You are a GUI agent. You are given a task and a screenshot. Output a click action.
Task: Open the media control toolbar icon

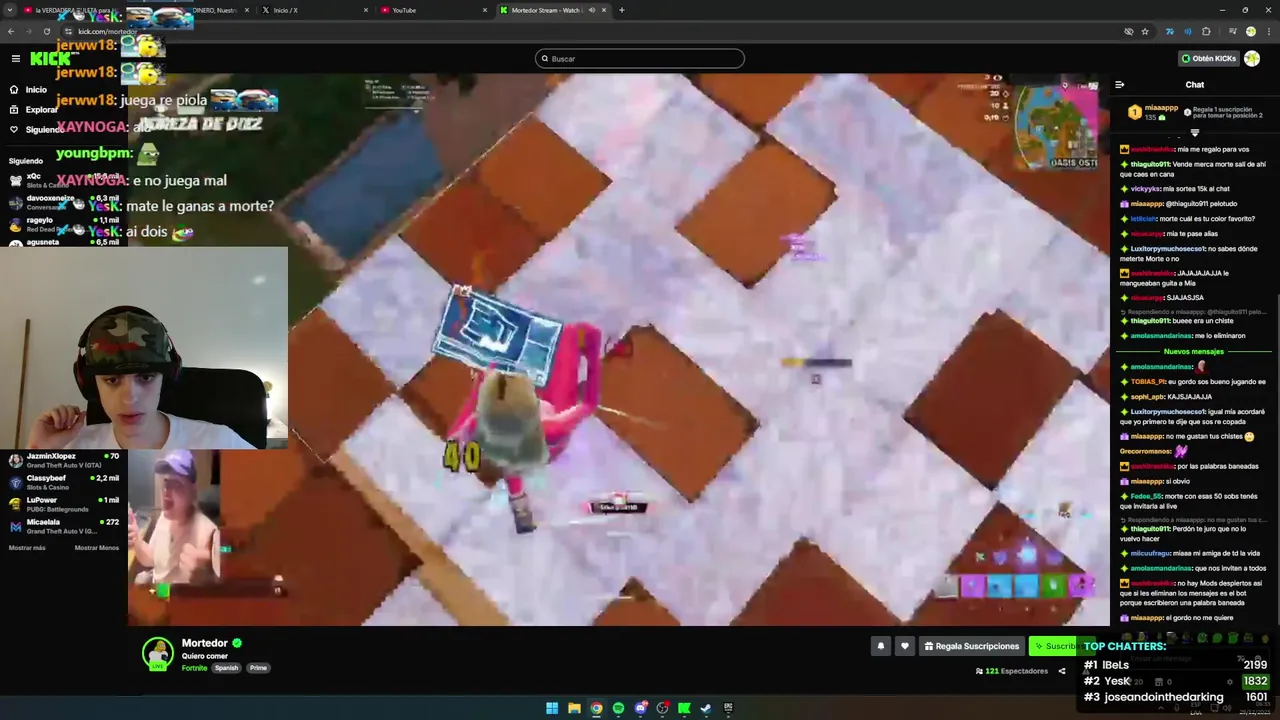(1232, 31)
